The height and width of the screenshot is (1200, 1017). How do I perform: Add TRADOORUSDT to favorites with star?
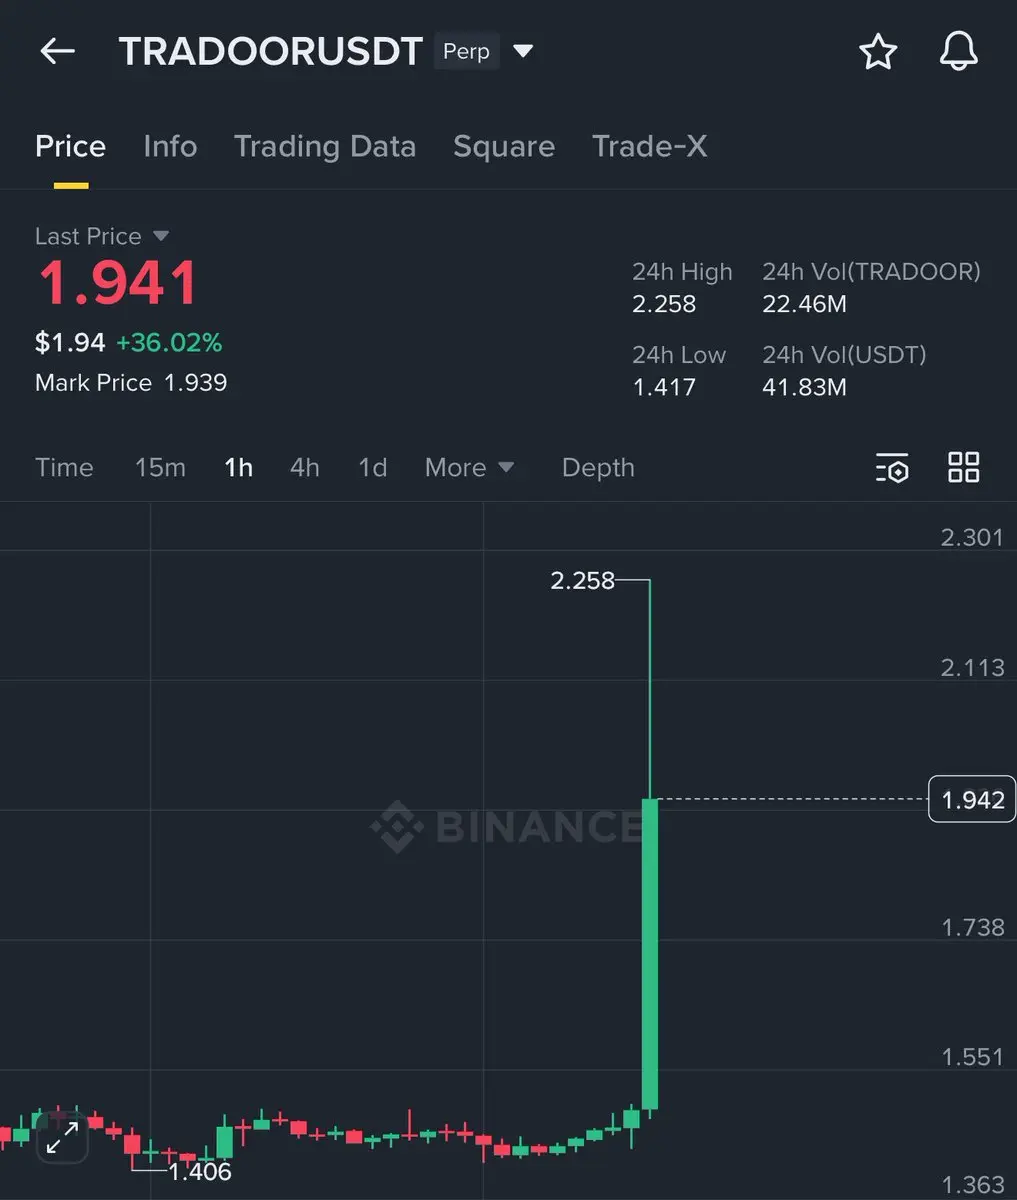tap(878, 51)
